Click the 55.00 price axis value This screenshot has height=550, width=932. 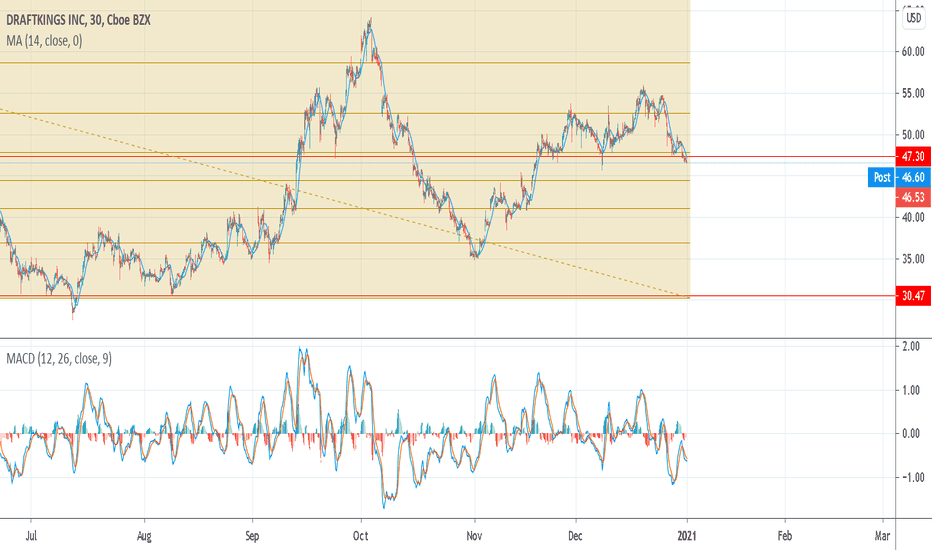coord(913,93)
